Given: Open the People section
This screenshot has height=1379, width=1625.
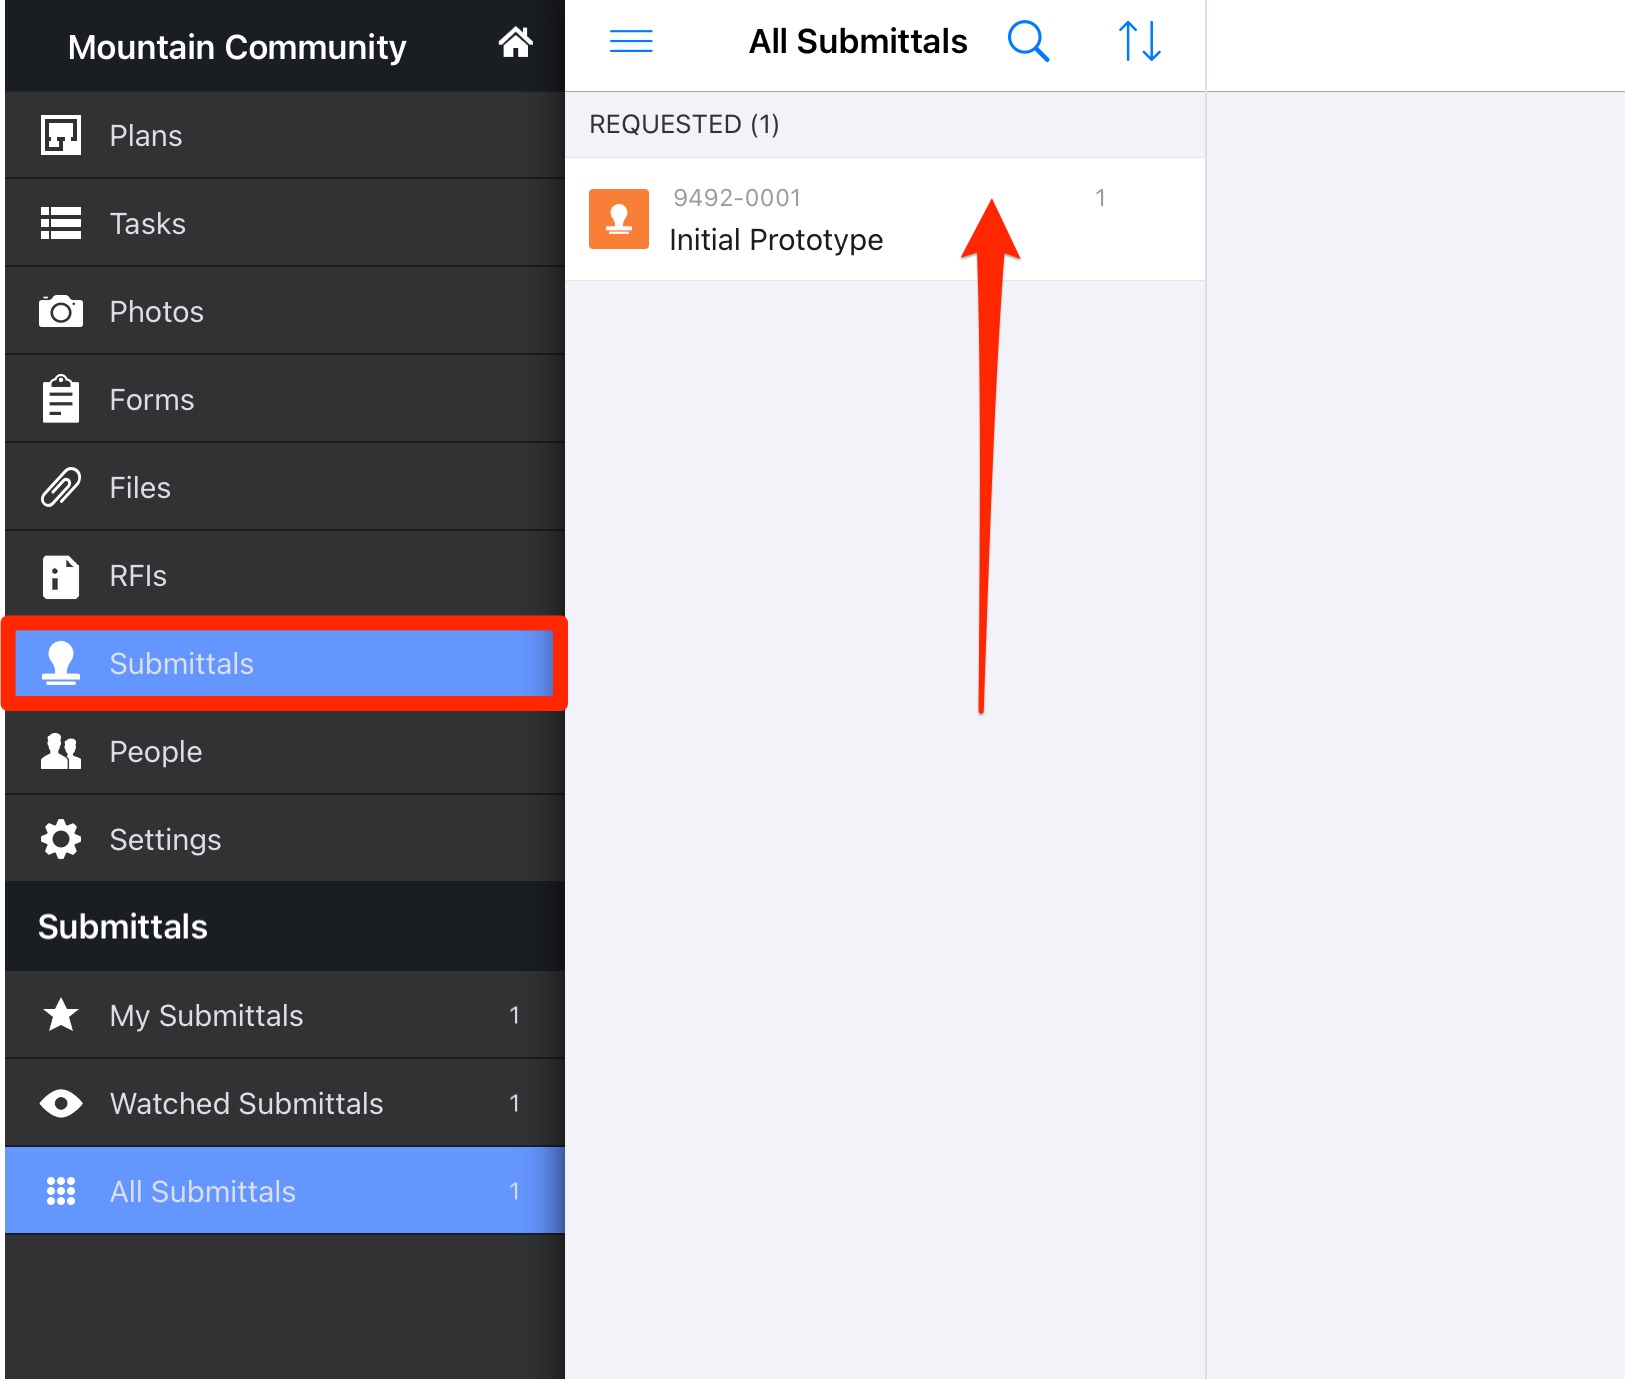Looking at the screenshot, I should [285, 751].
